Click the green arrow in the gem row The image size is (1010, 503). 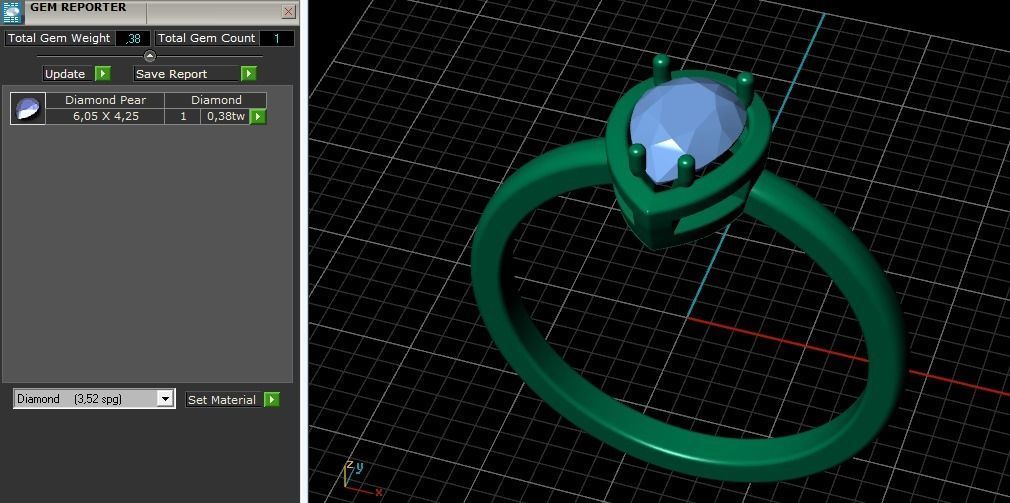point(258,117)
